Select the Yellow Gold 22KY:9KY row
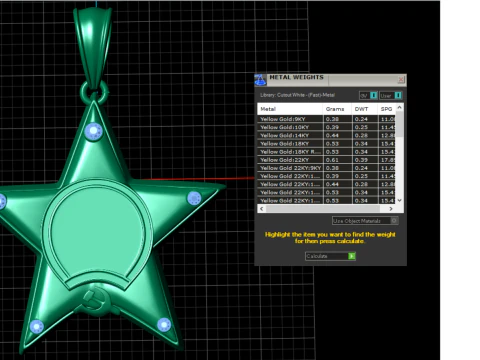This screenshot has width=480, height=360. pyautogui.click(x=327, y=168)
